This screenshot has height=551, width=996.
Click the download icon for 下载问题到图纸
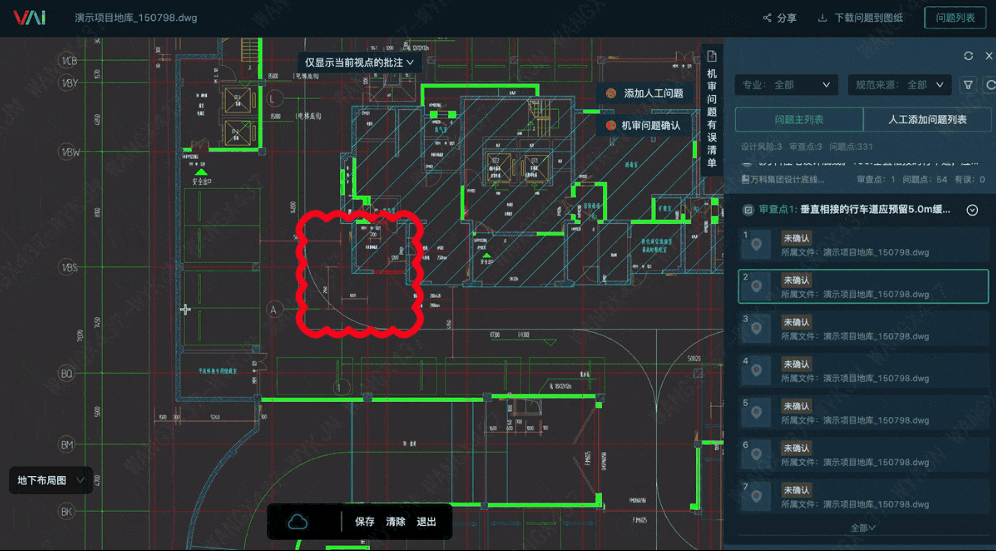822,18
